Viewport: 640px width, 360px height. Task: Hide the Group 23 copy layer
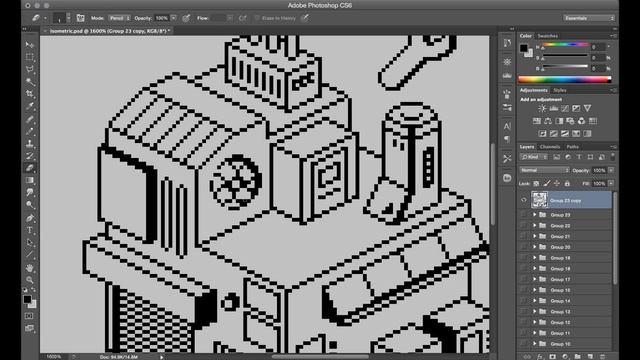pos(524,200)
